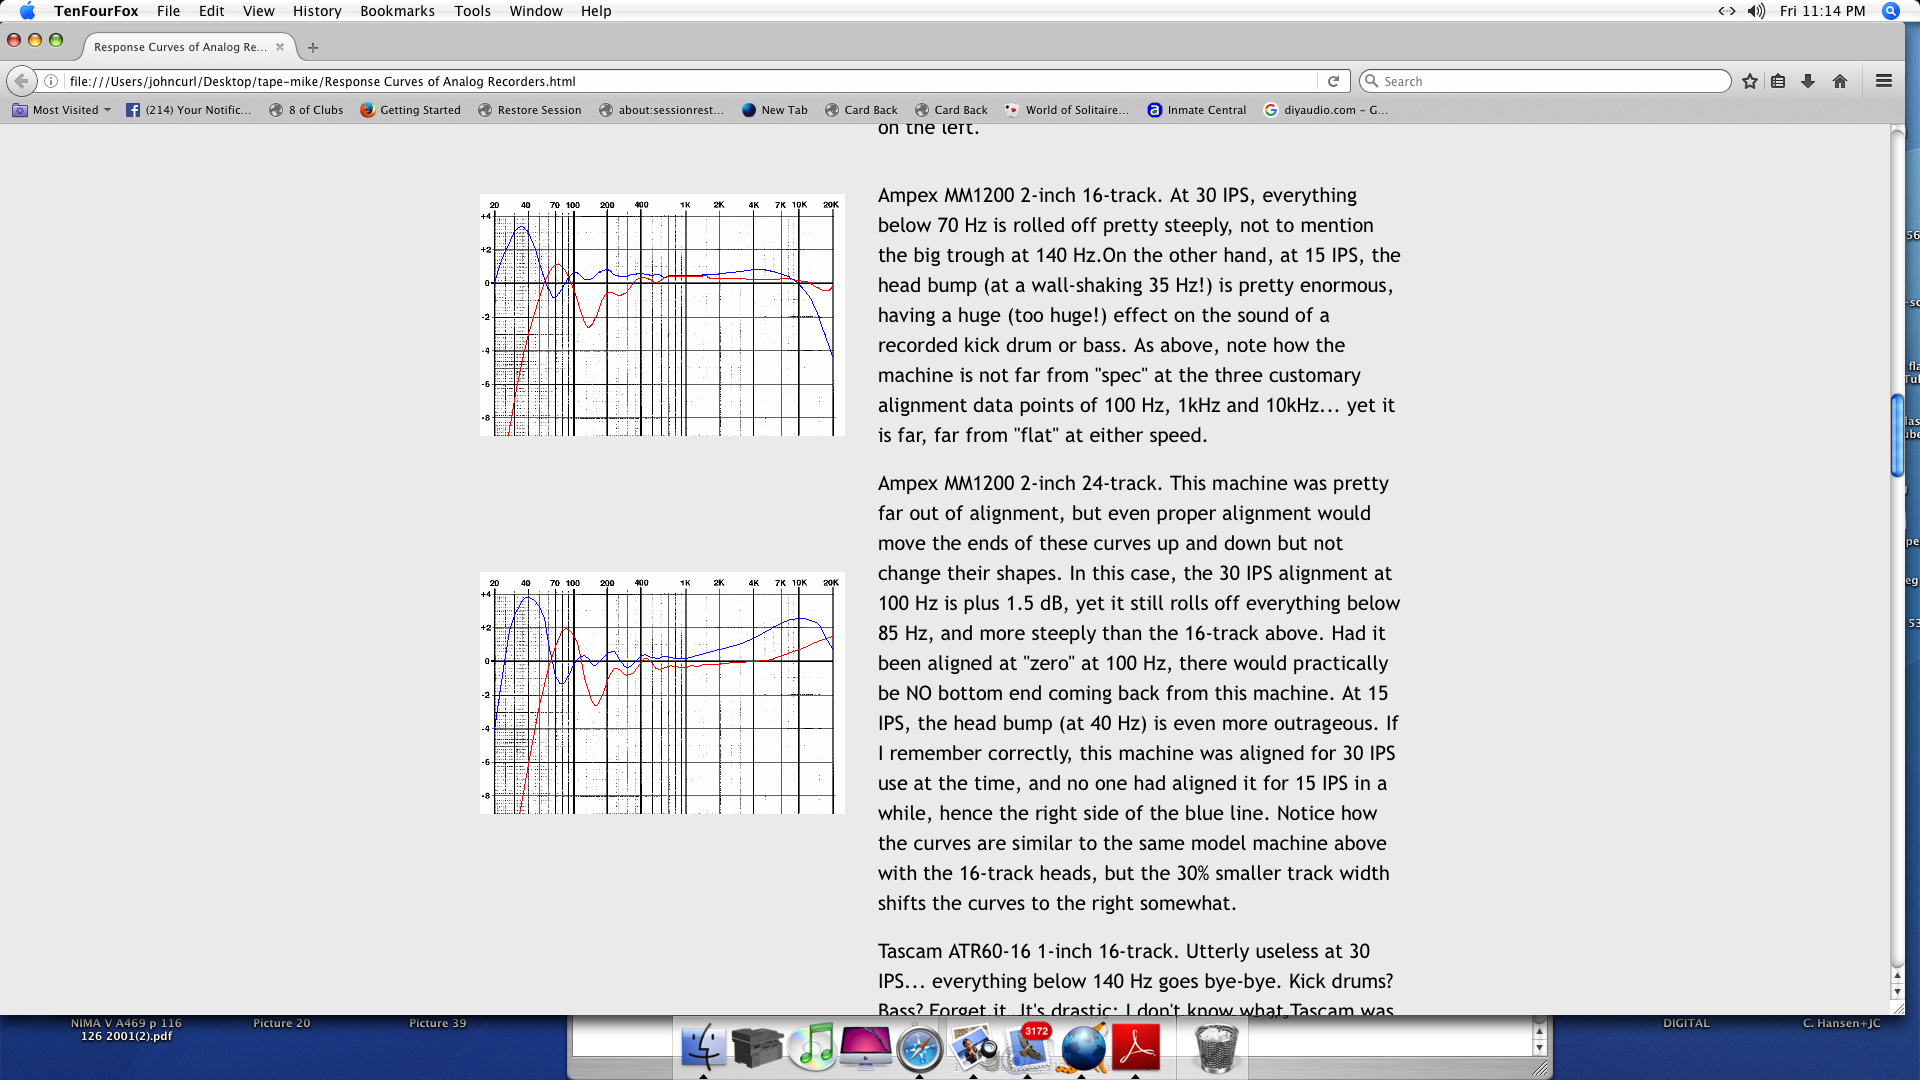The image size is (1920, 1080).
Task: Open the Bookmarks menu
Action: 397,11
